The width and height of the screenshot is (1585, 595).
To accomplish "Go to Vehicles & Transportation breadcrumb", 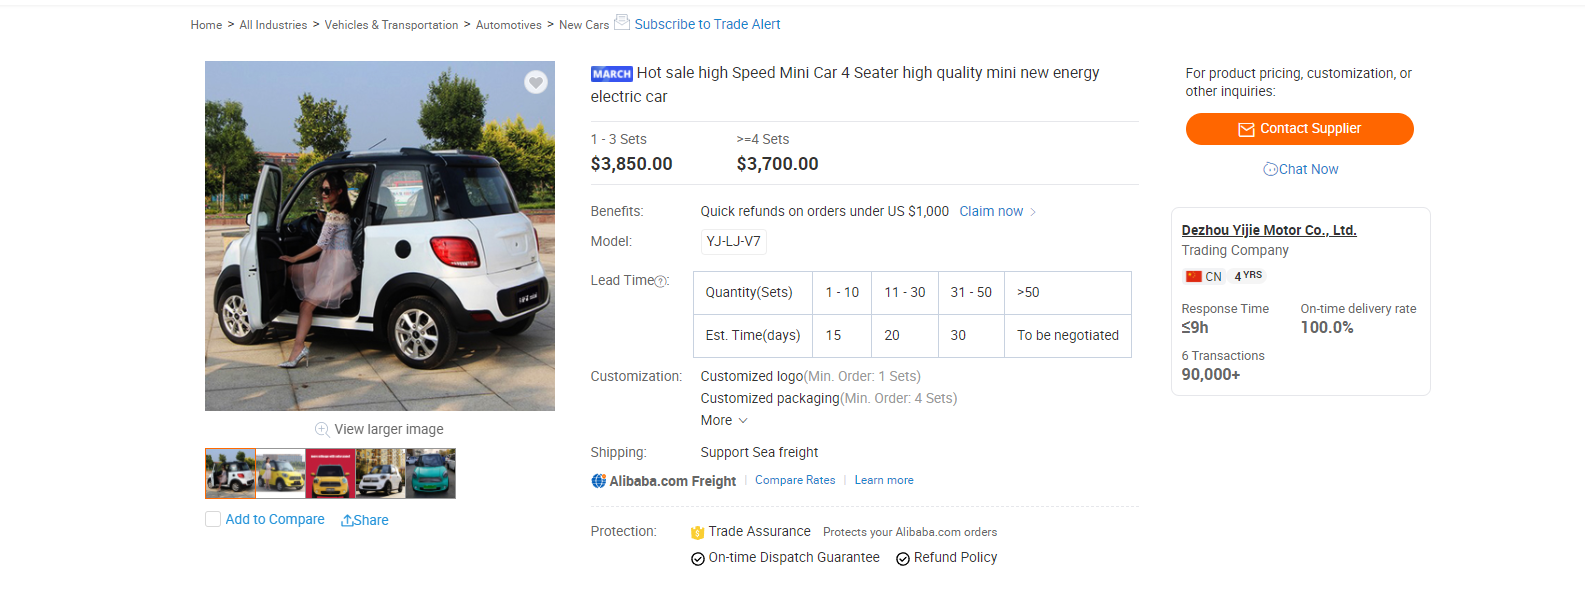I will [x=391, y=25].
